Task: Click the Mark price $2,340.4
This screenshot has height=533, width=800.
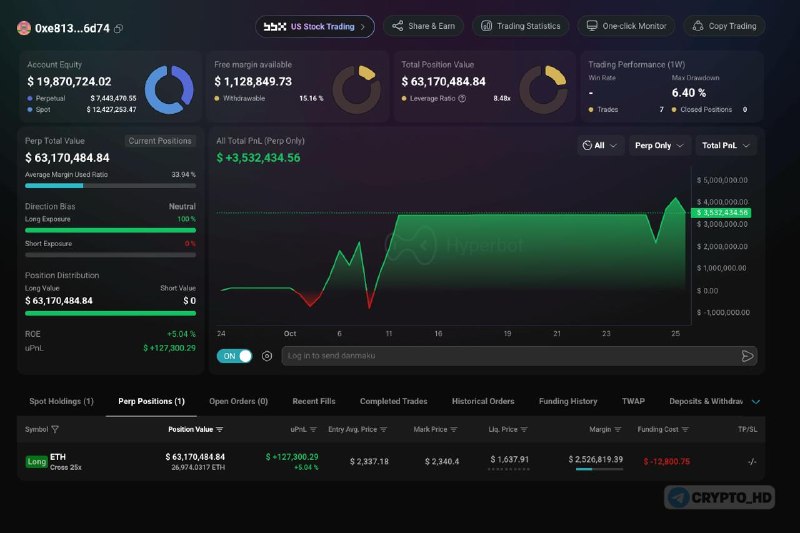Action: coord(442,462)
